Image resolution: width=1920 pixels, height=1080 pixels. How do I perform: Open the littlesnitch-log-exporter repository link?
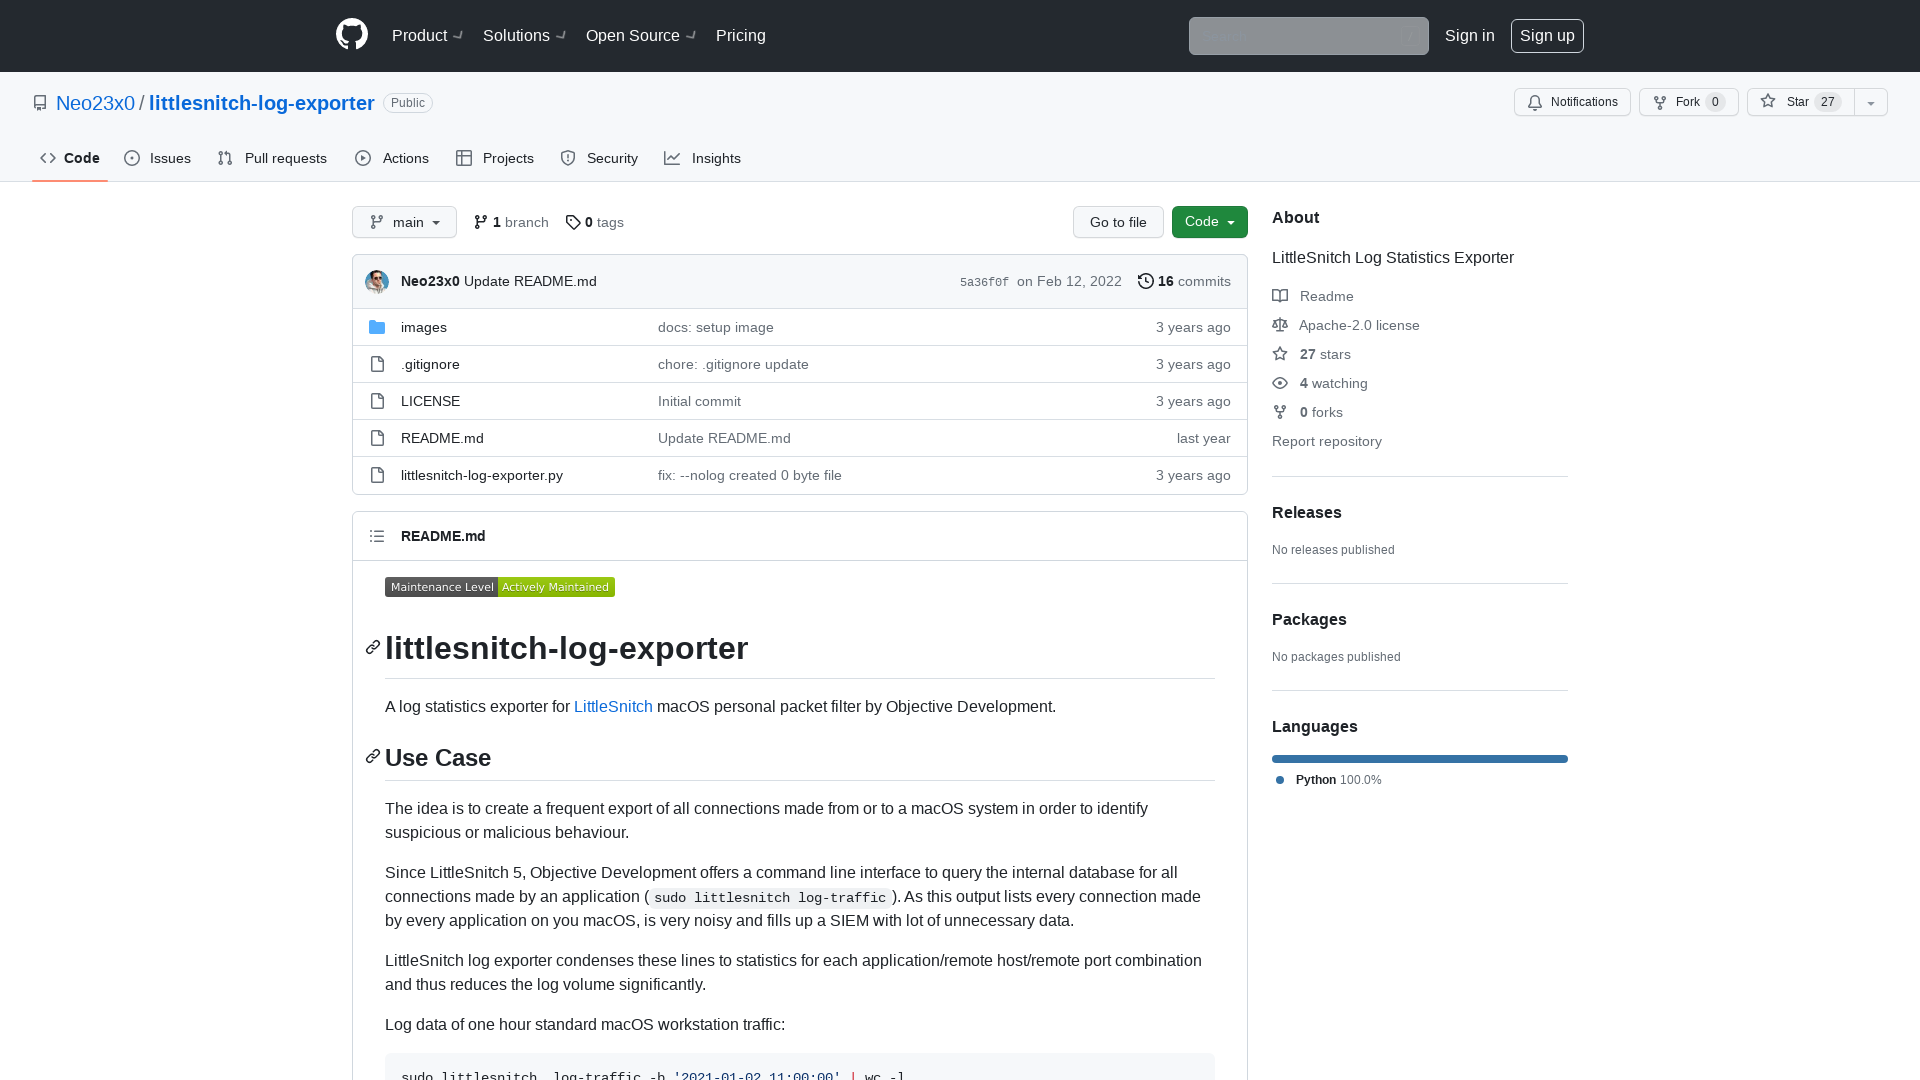262,103
